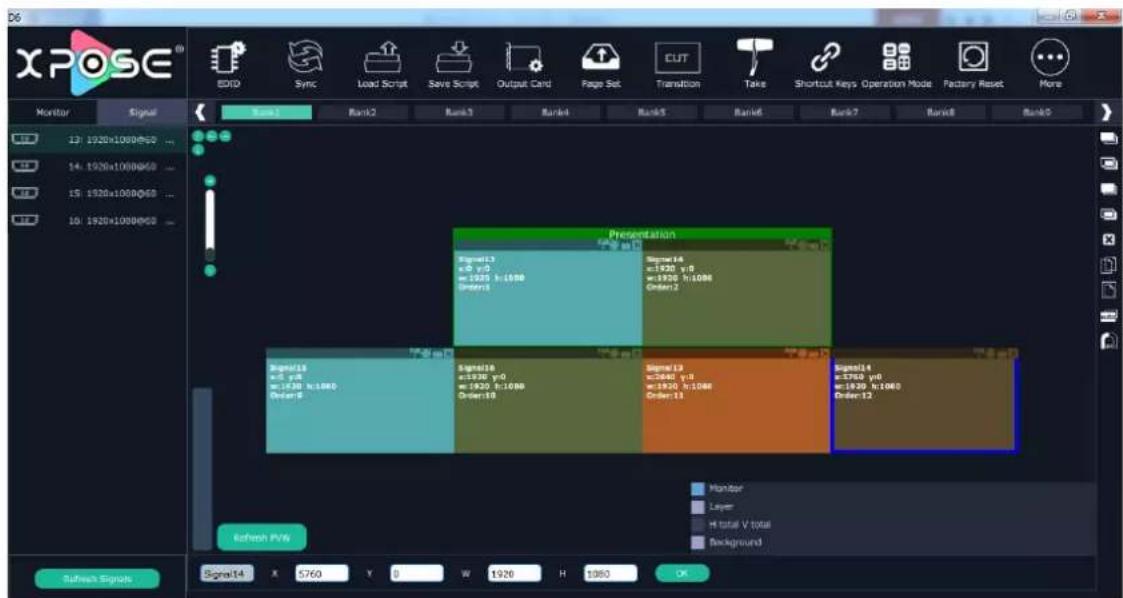The height and width of the screenshot is (598, 1123).
Task: Click the single page icon in right sidebar
Action: click(x=1108, y=289)
